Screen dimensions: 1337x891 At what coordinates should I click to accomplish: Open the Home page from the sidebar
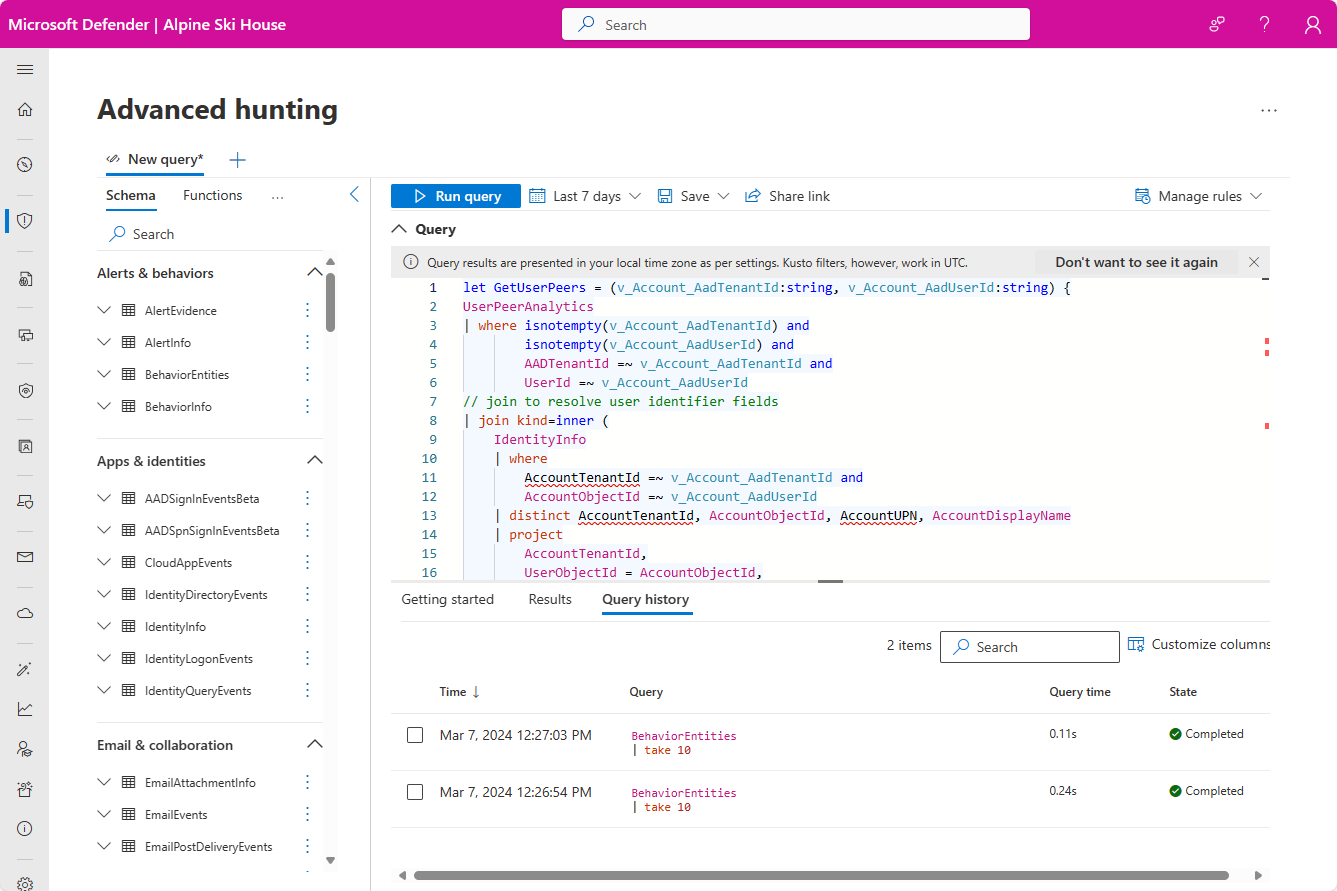point(24,109)
